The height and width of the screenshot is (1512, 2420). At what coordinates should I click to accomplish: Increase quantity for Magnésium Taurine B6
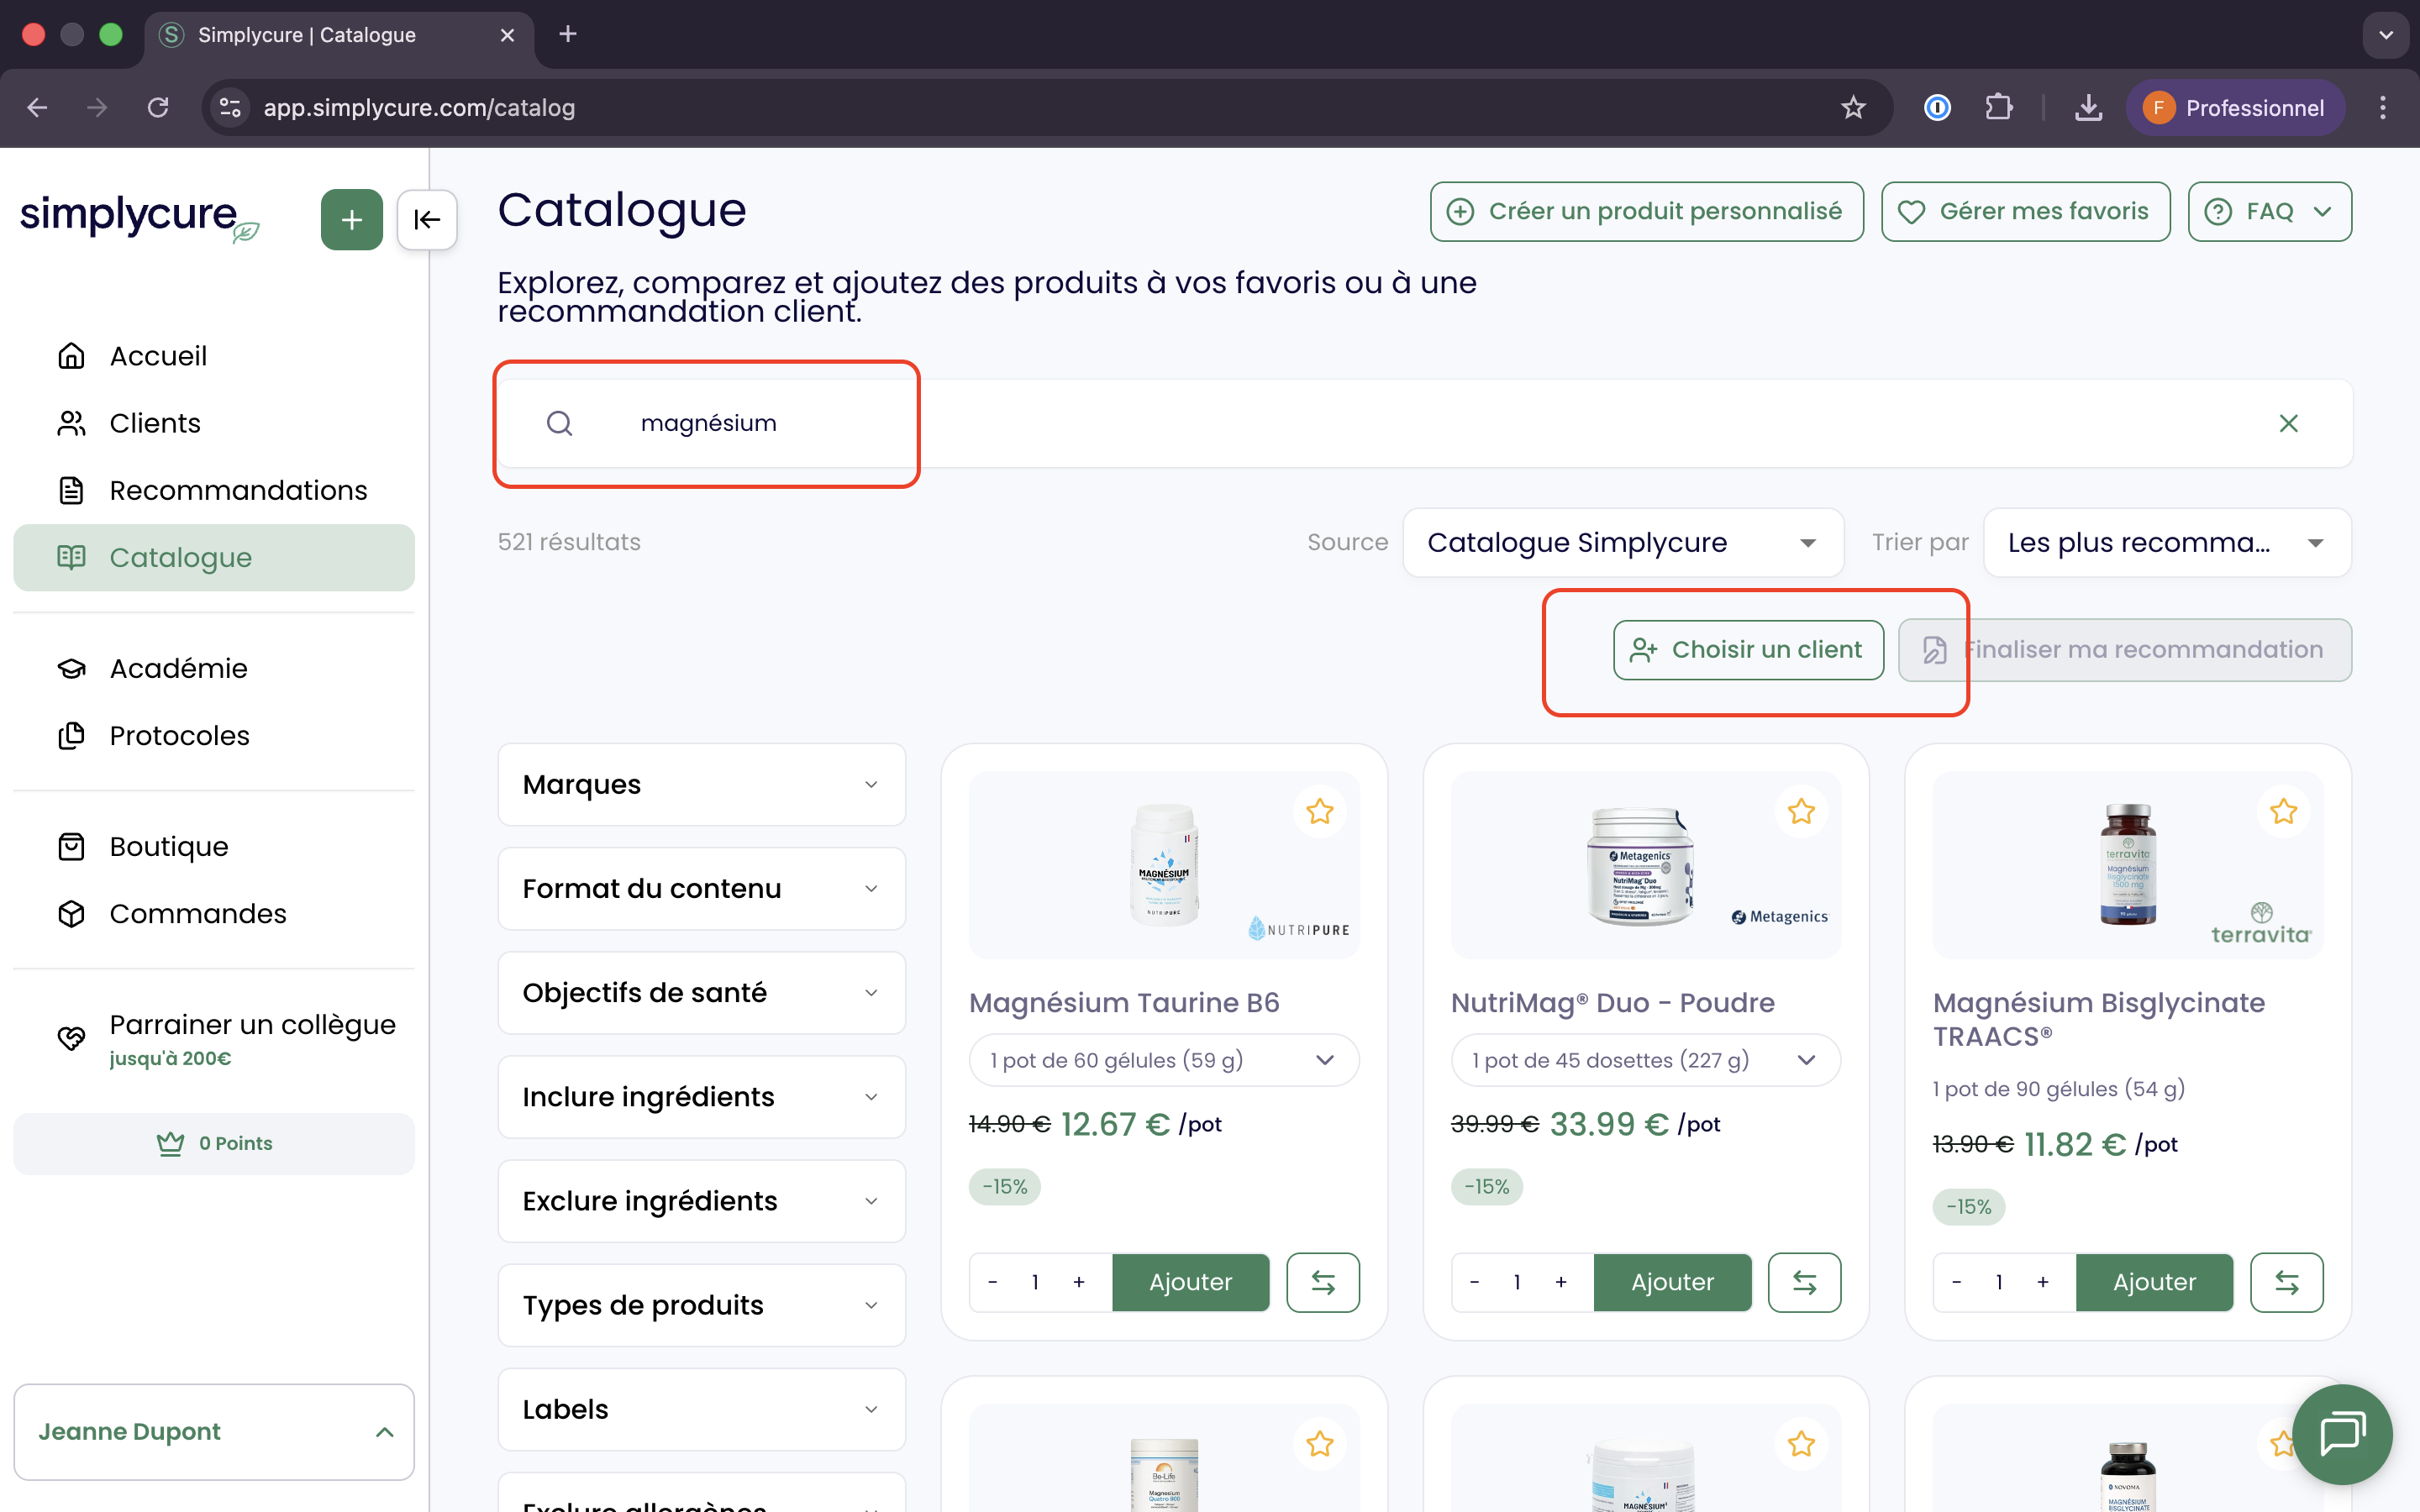coord(1079,1282)
